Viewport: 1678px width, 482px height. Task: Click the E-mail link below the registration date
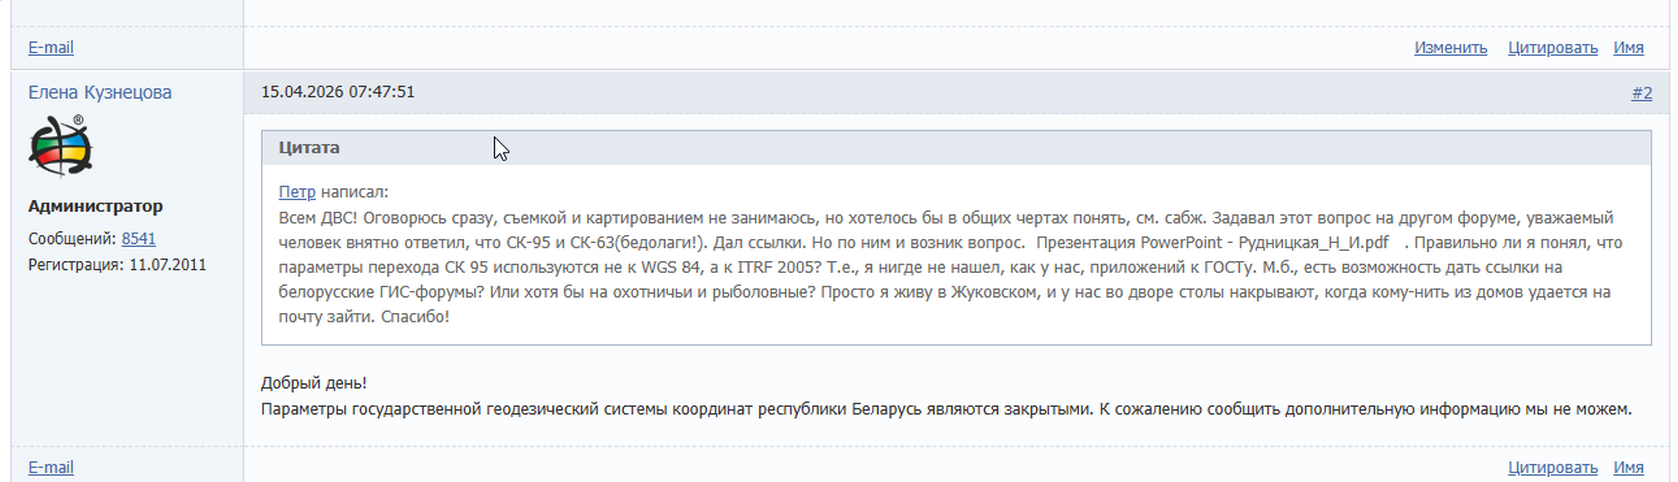point(50,467)
